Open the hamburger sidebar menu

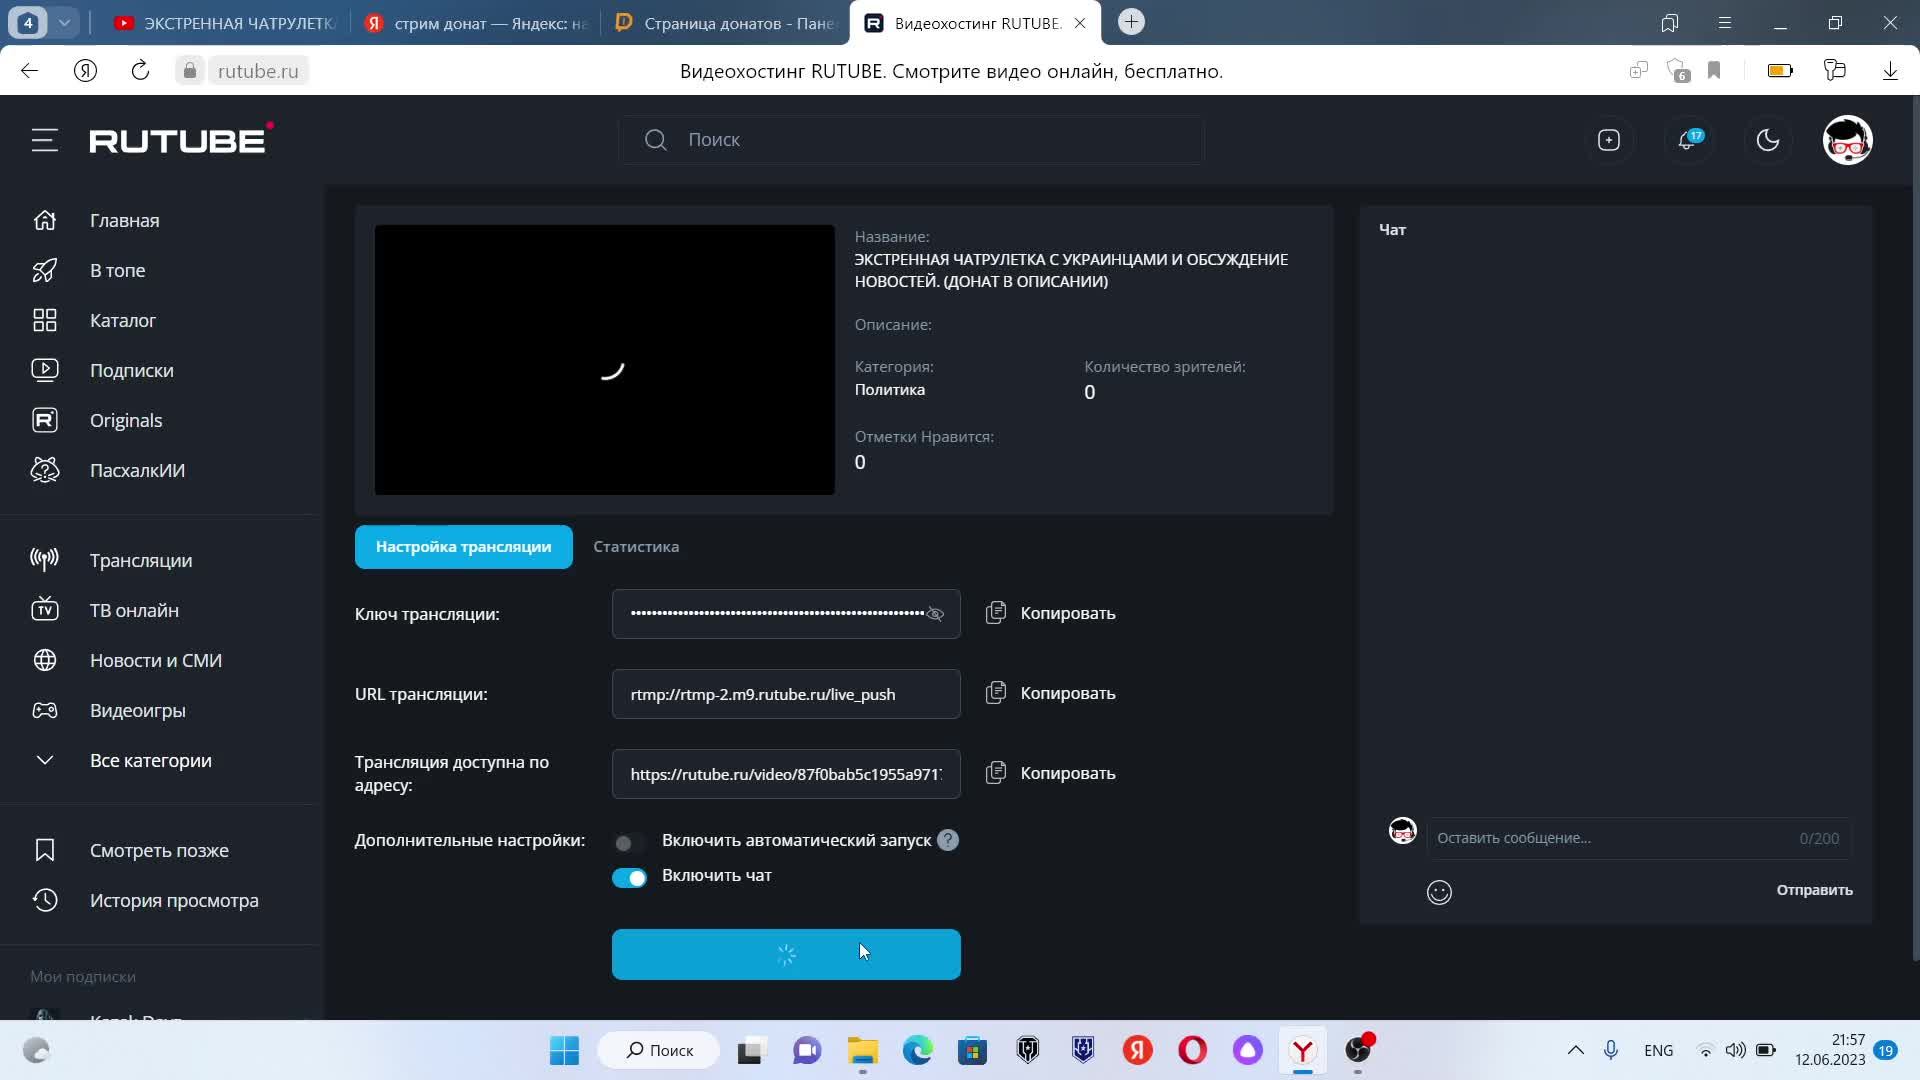point(44,140)
